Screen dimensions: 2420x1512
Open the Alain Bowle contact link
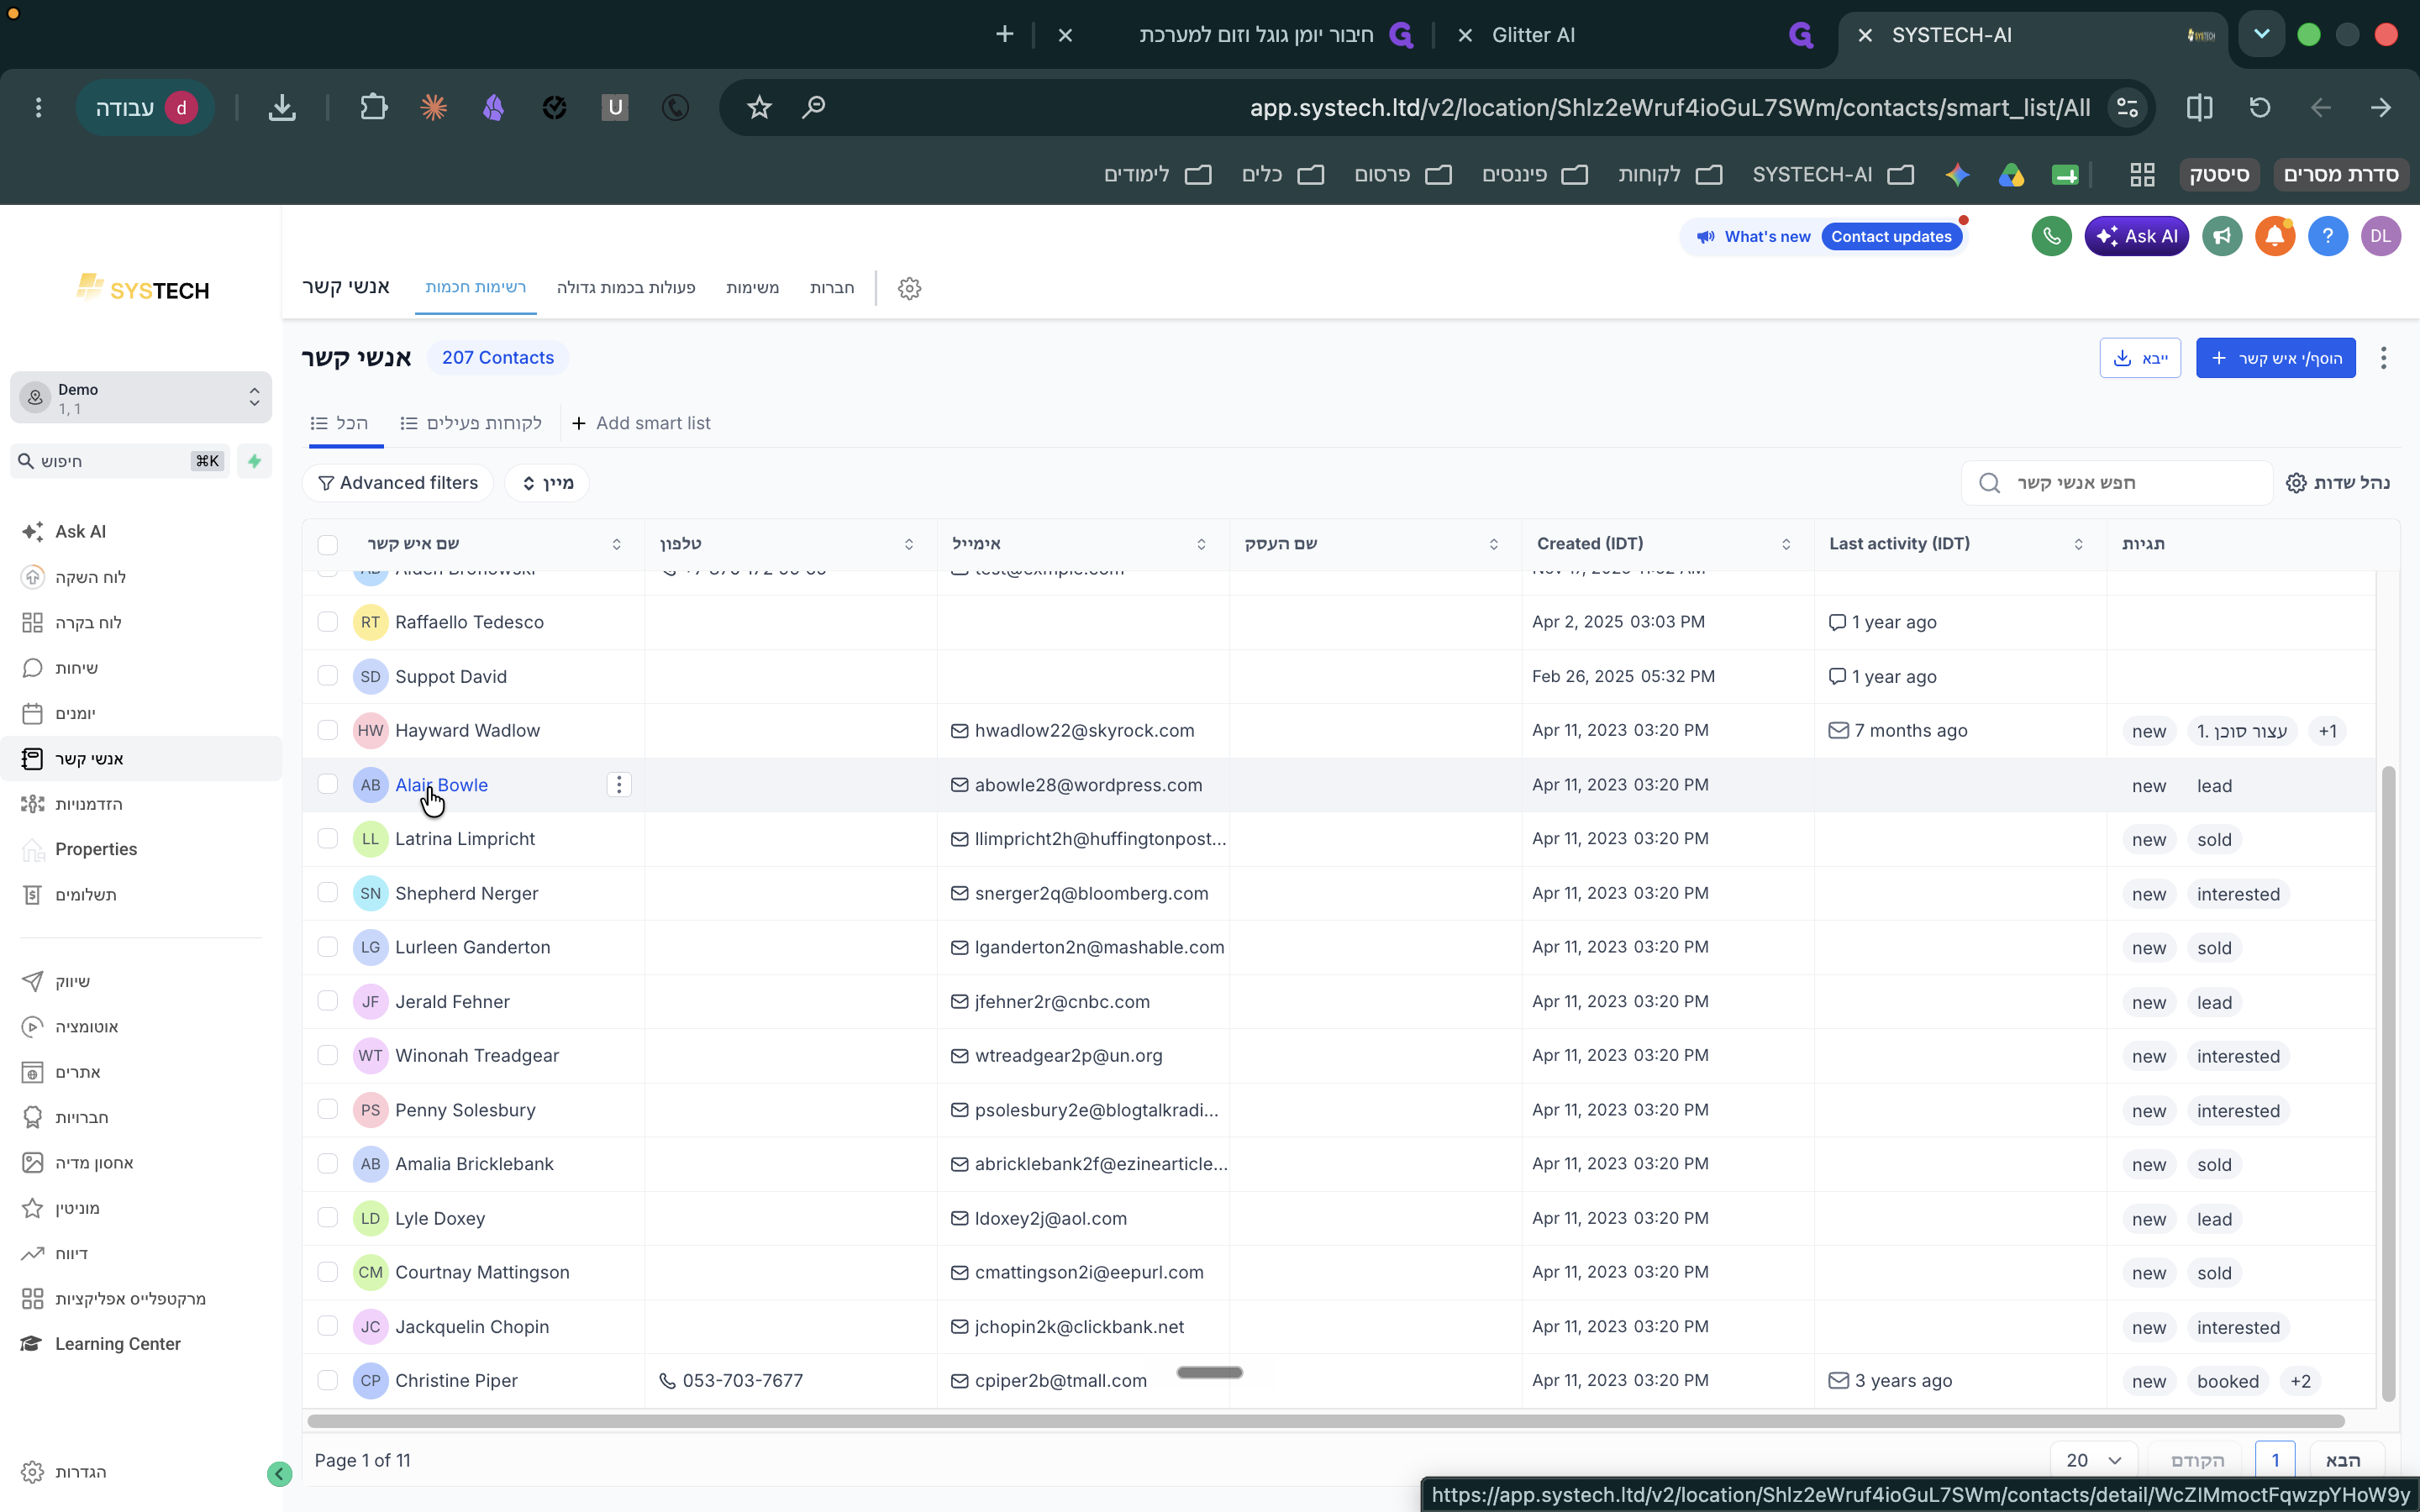coord(441,785)
